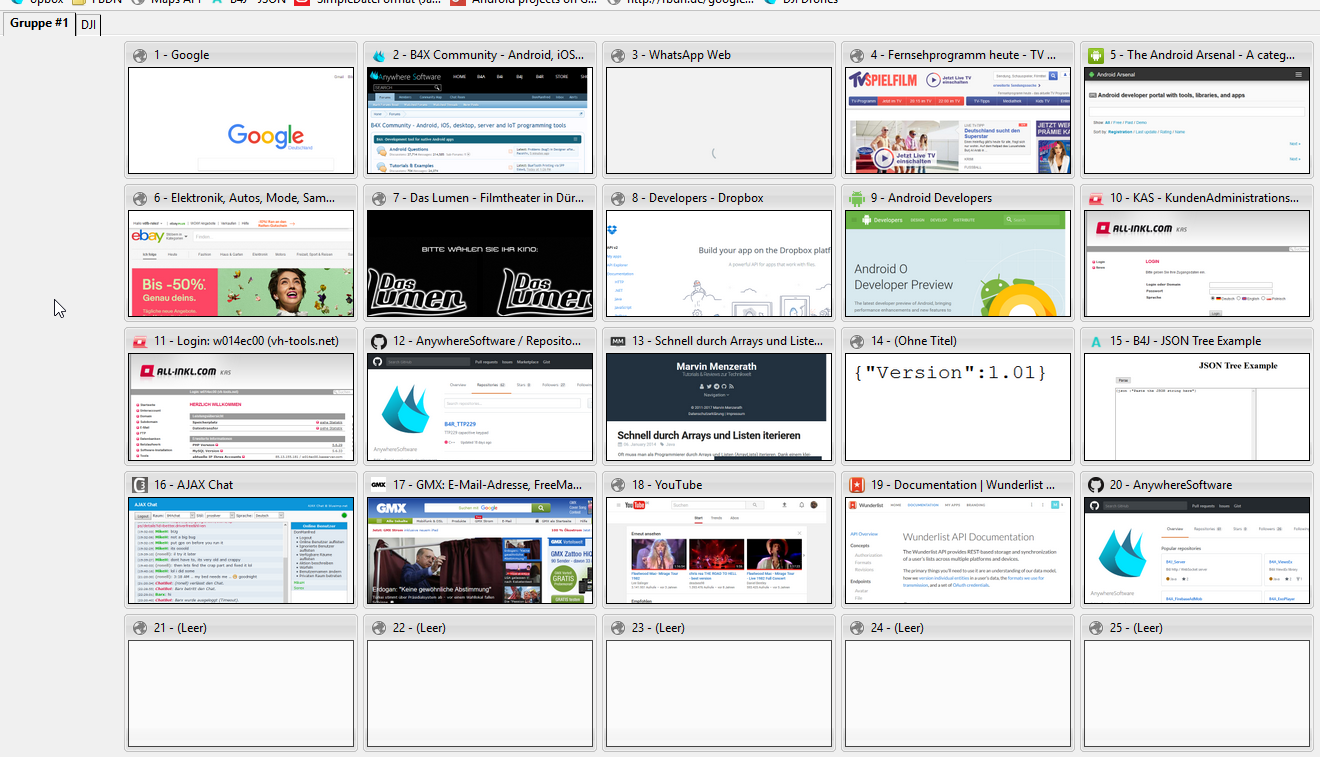Viewport: 1320px width, 757px height.
Task: Click the AJAX Chat favicon on tile 16
Action: coord(140,485)
